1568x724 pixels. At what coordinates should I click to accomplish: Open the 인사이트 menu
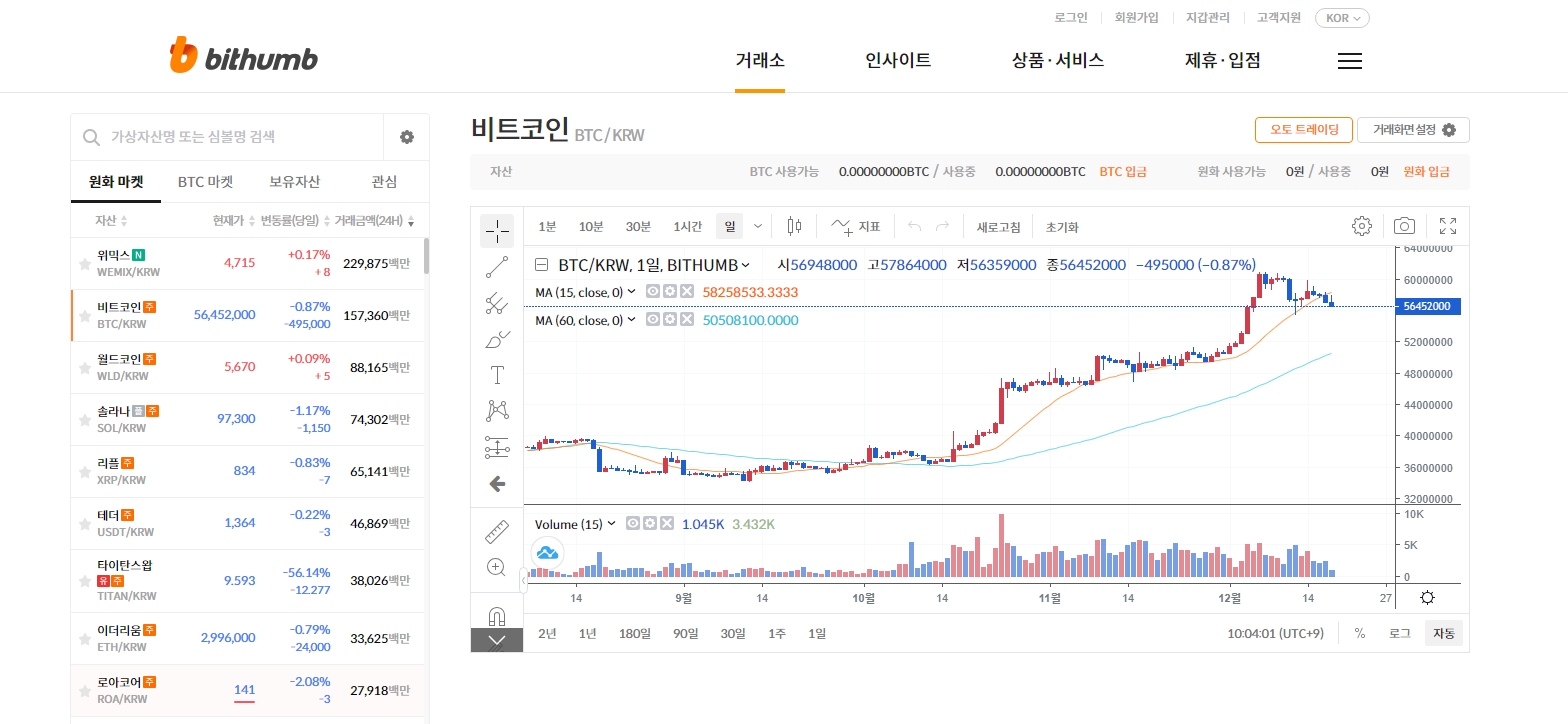coord(898,60)
